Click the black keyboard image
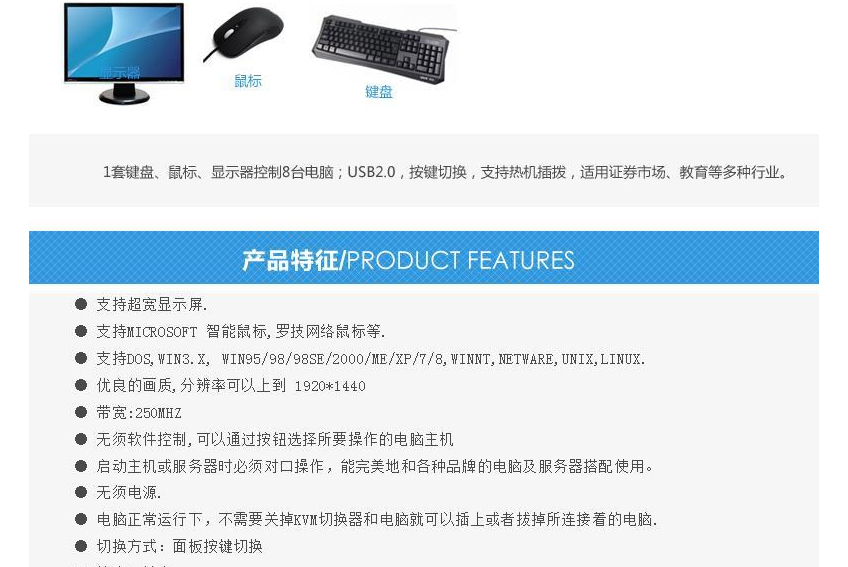The height and width of the screenshot is (567, 848). point(385,48)
